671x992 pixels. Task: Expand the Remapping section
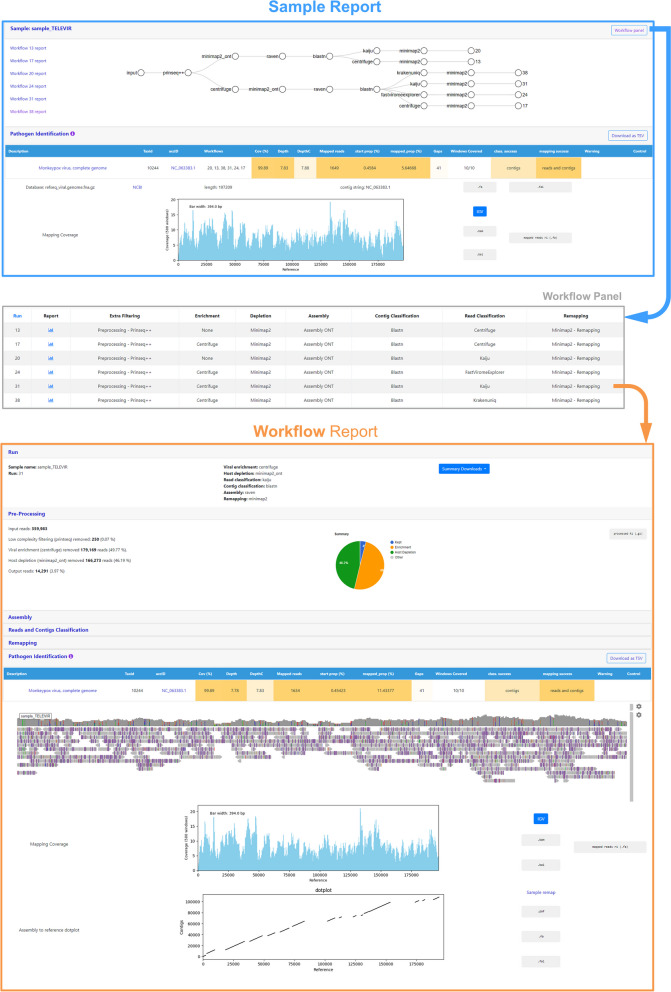23,643
